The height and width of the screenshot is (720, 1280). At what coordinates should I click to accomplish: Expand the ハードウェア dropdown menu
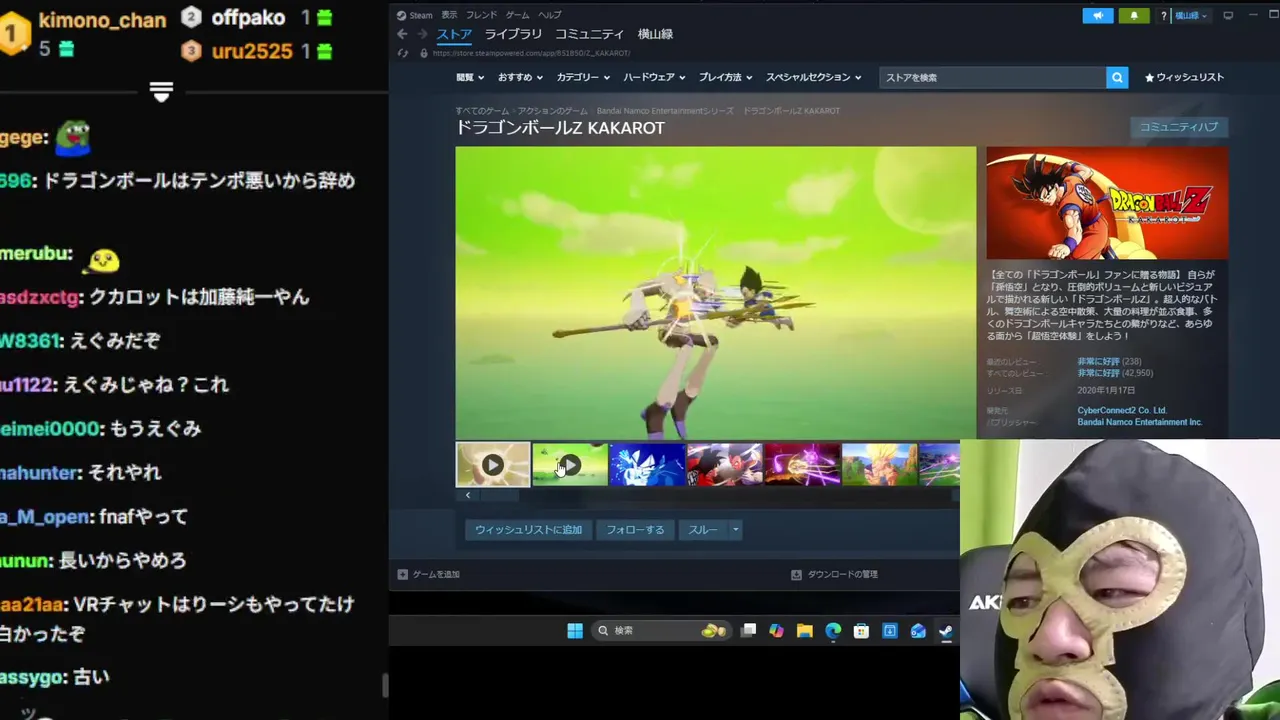click(654, 77)
